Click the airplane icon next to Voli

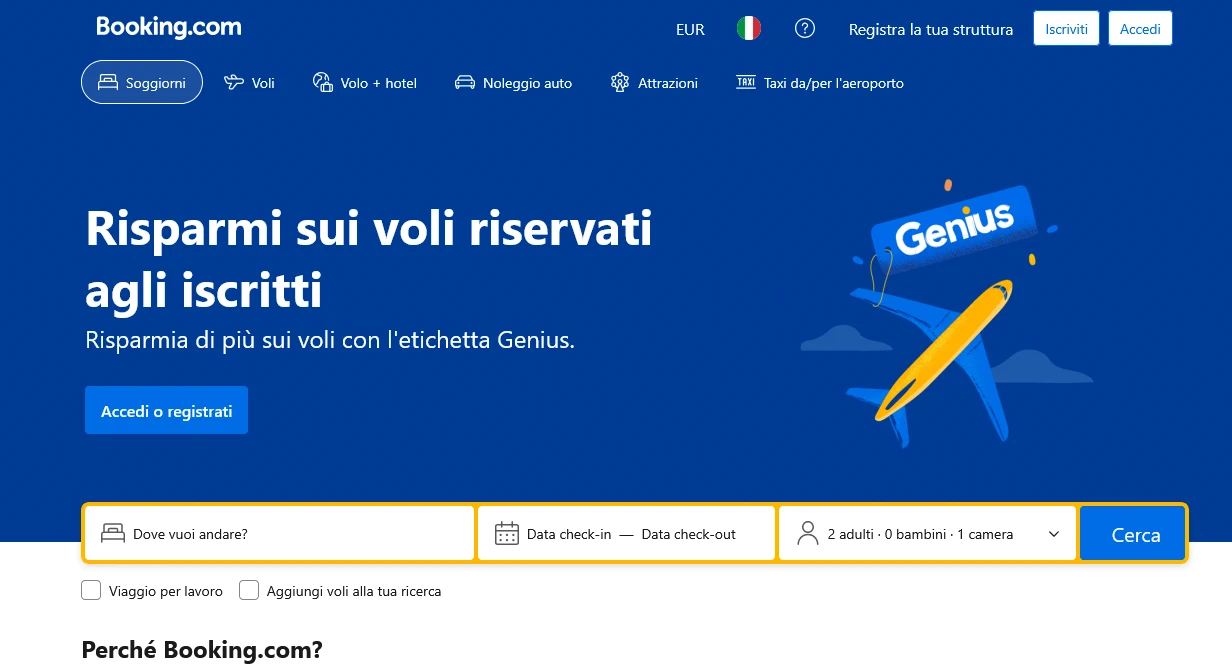click(234, 83)
